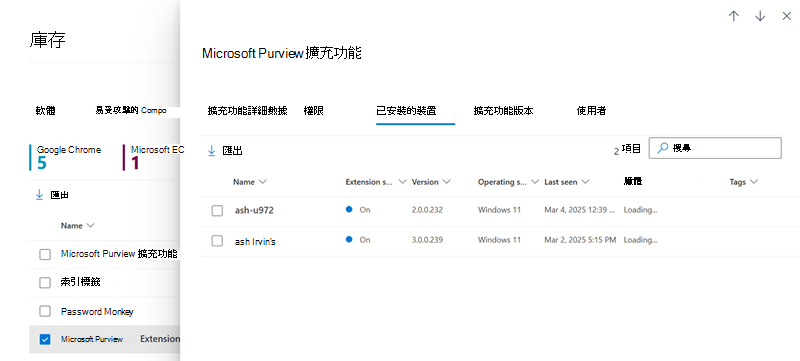Sort inventory list by Name column
The image size is (800, 361).
coord(78,225)
